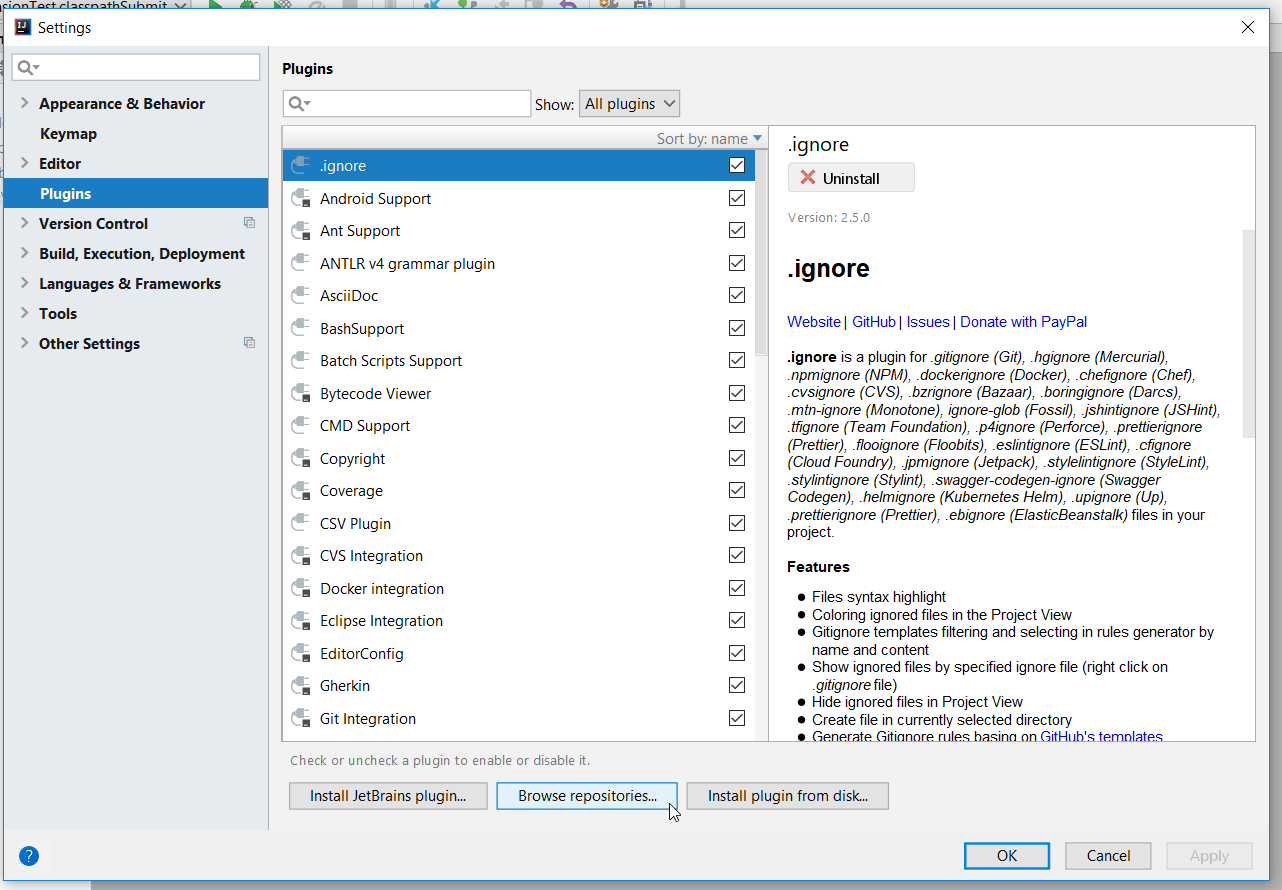Select the Coverage plugin row
This screenshot has height=890, width=1282.
518,491
